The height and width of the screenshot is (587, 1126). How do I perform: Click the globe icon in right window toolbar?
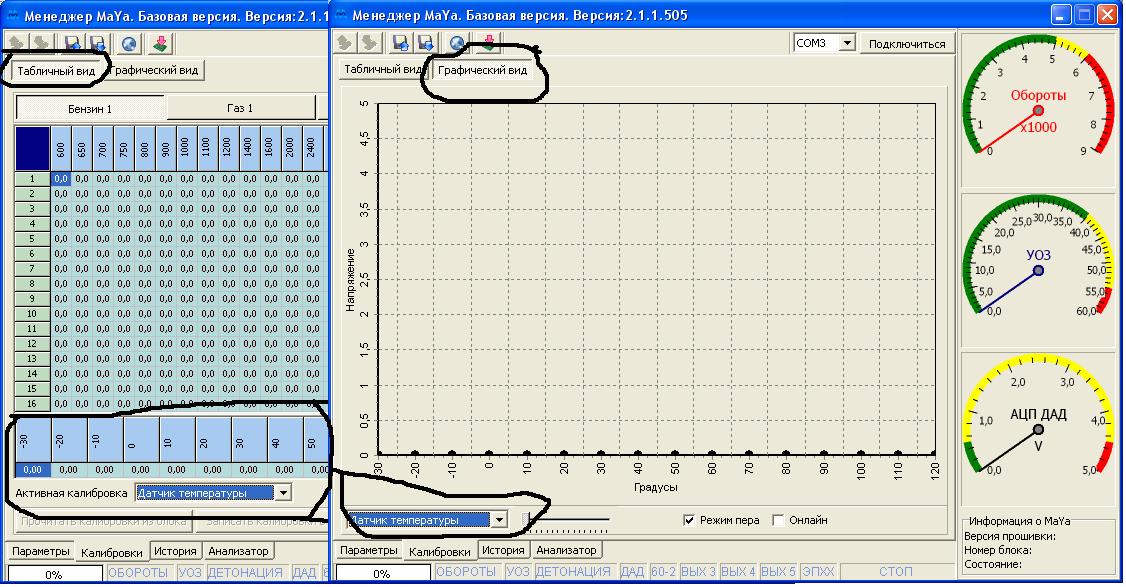pos(457,43)
